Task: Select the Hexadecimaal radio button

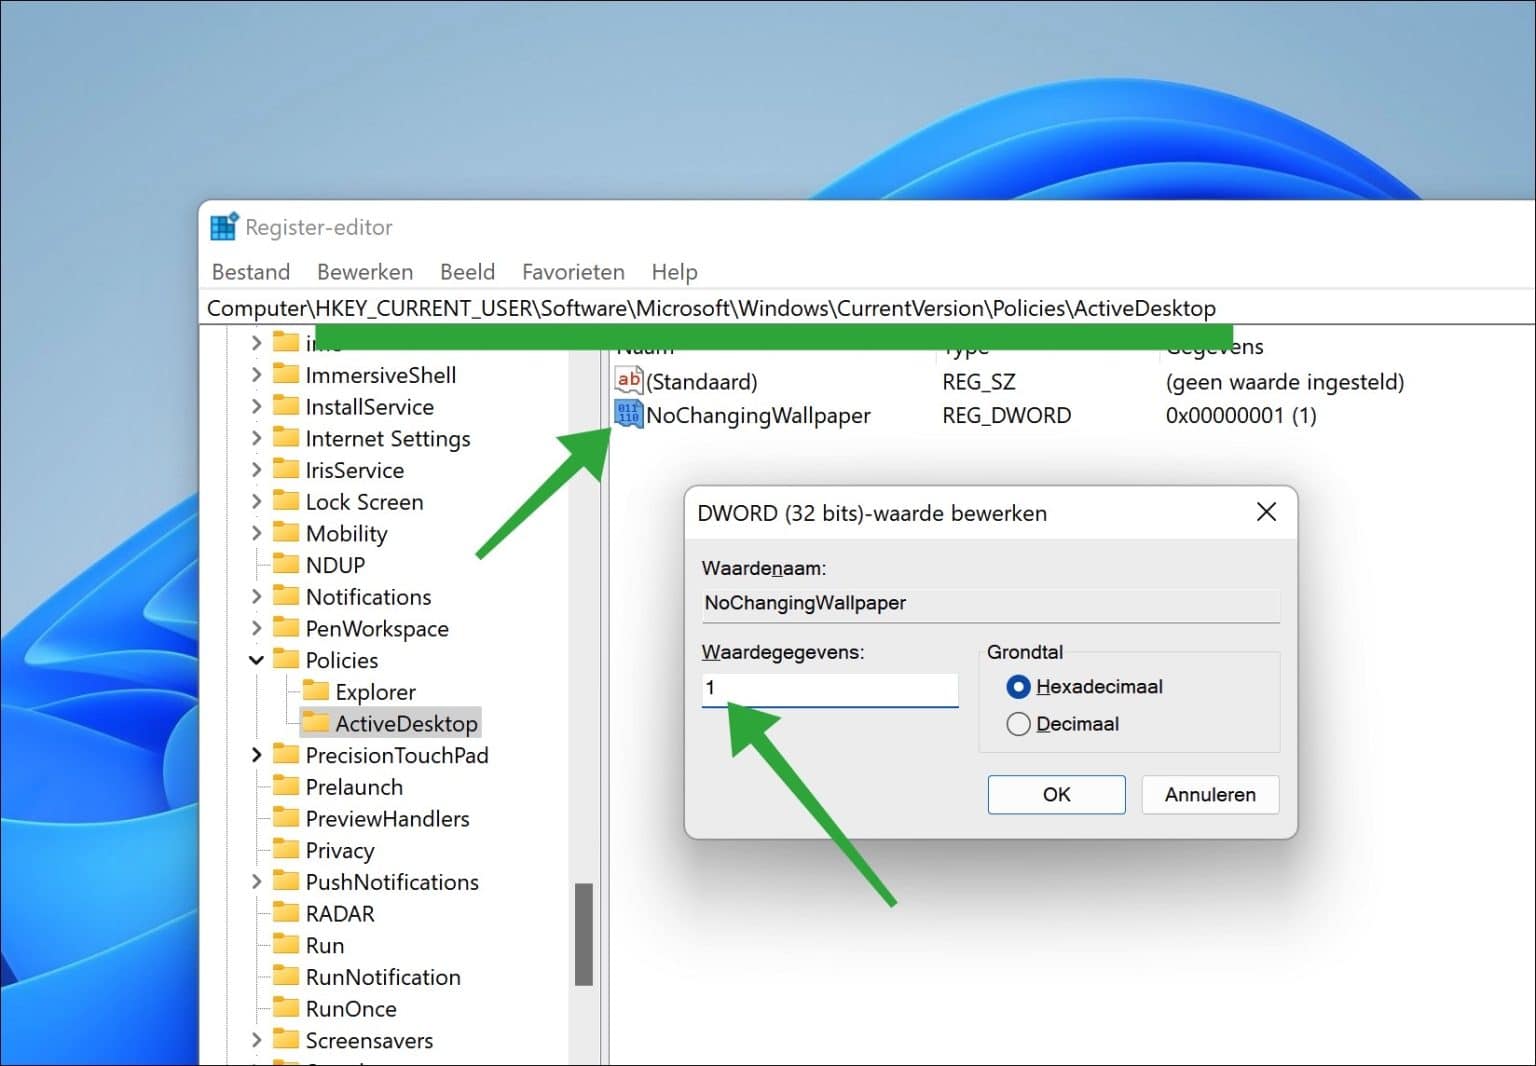Action: click(1017, 687)
